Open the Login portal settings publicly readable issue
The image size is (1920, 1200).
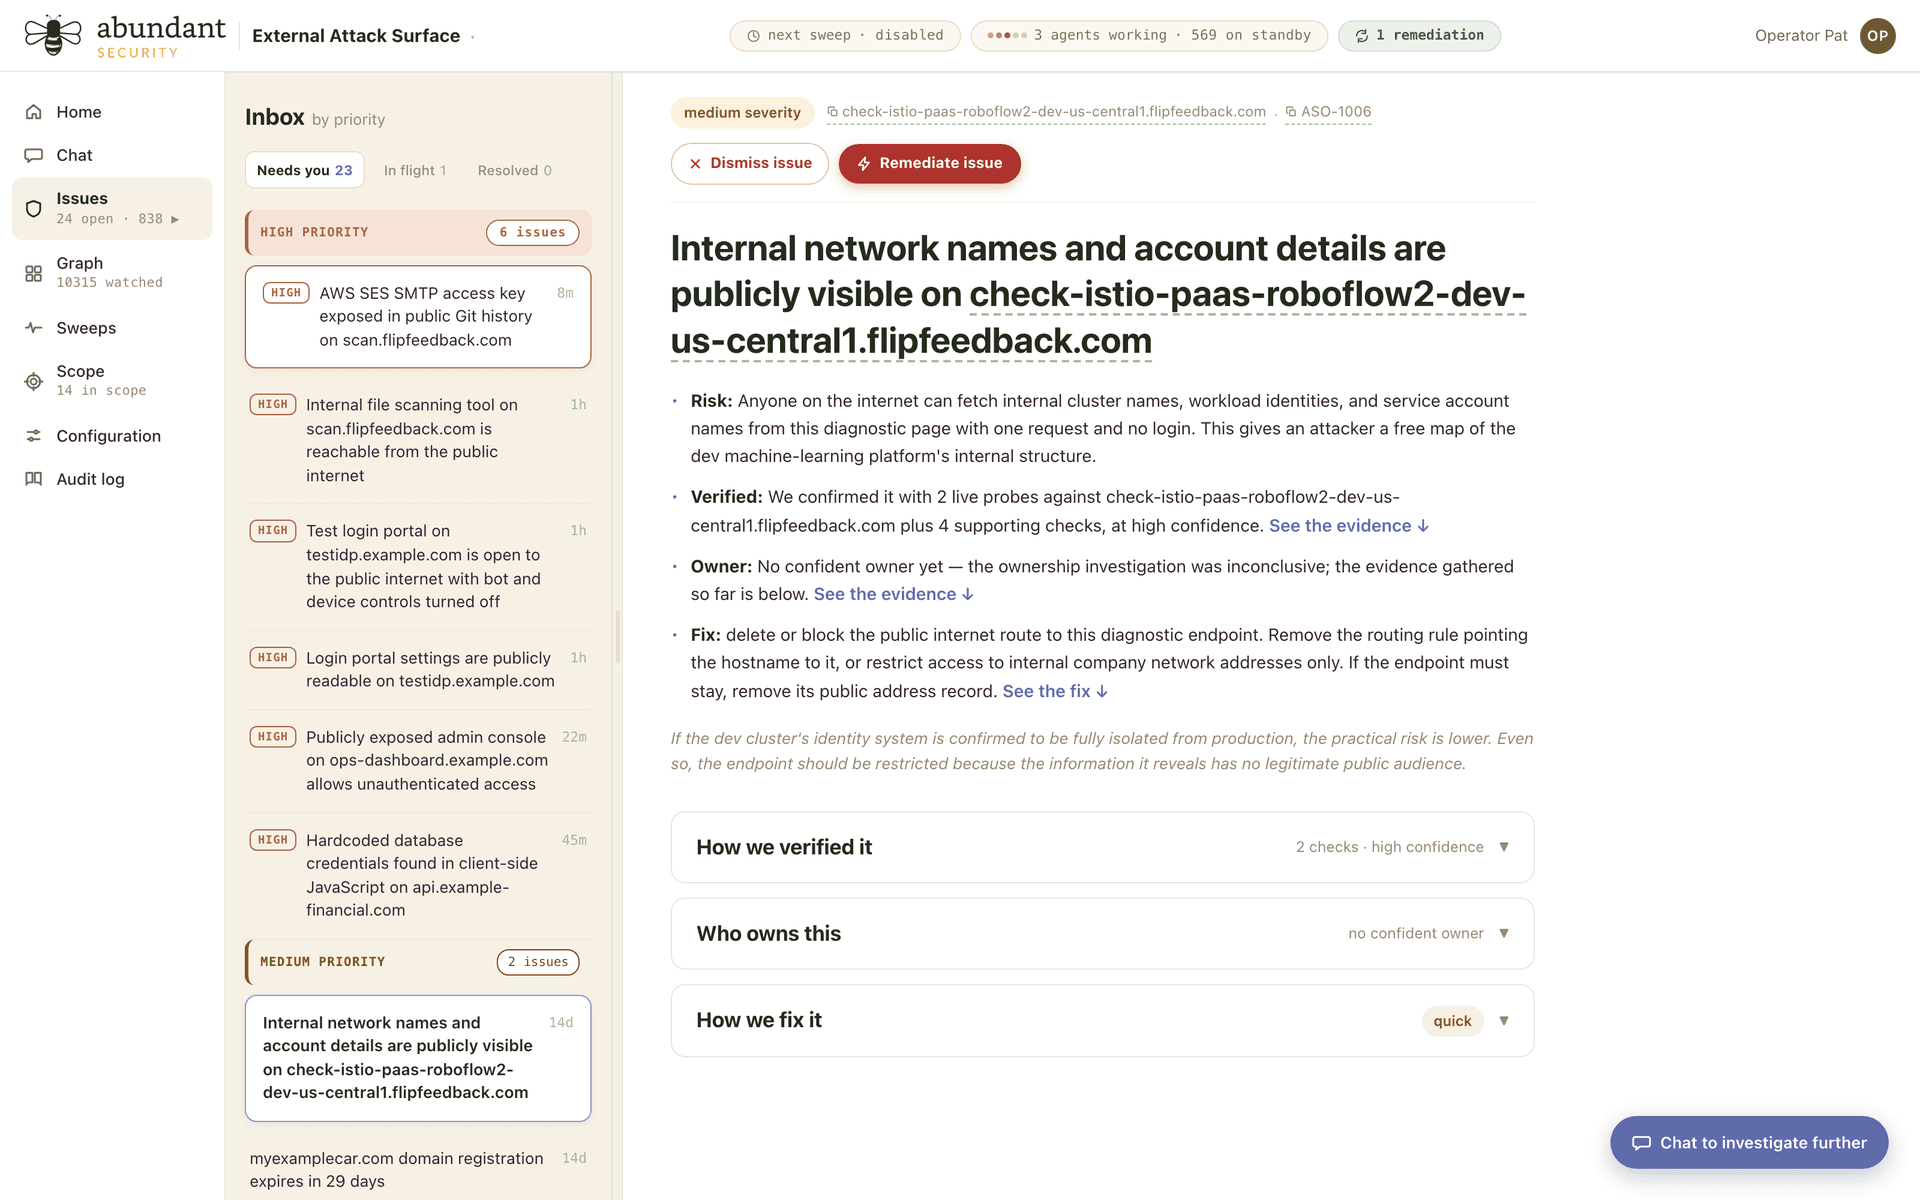coord(418,669)
